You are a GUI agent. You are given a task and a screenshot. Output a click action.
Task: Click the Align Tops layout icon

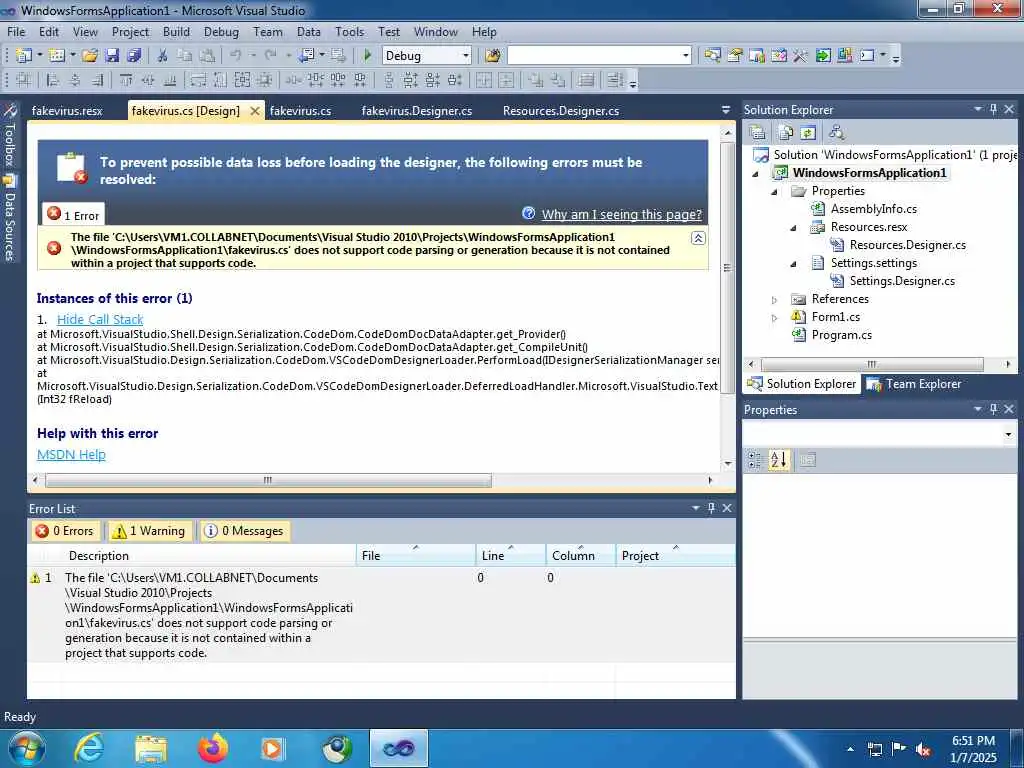click(x=126, y=80)
